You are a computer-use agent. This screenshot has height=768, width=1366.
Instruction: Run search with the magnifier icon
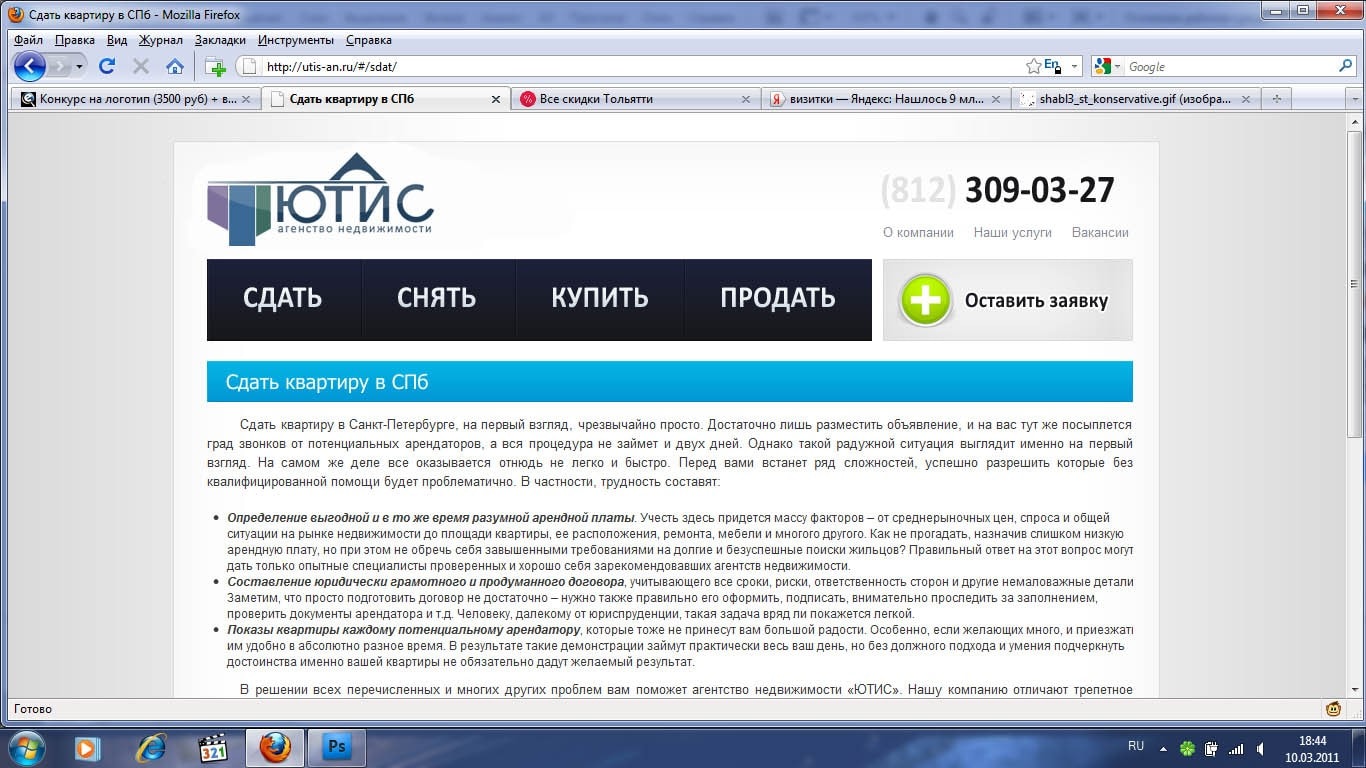coord(1345,66)
